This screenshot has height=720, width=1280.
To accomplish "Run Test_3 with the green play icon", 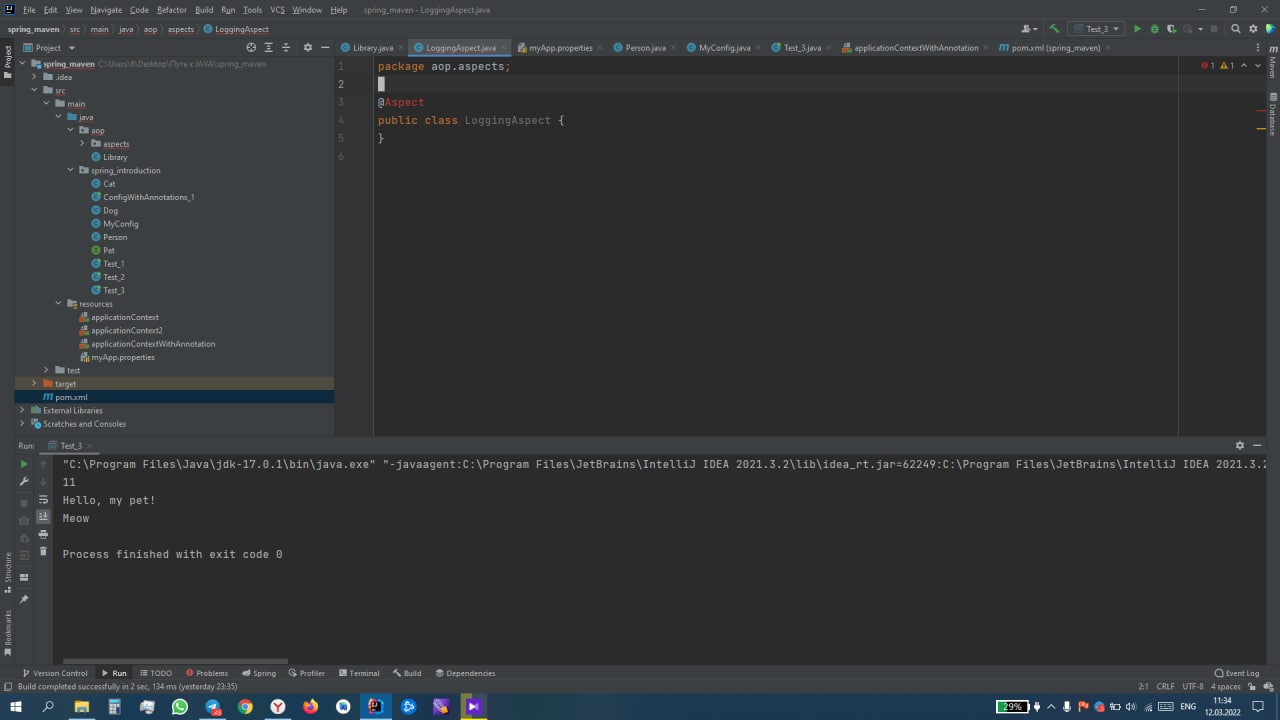I will (1137, 29).
